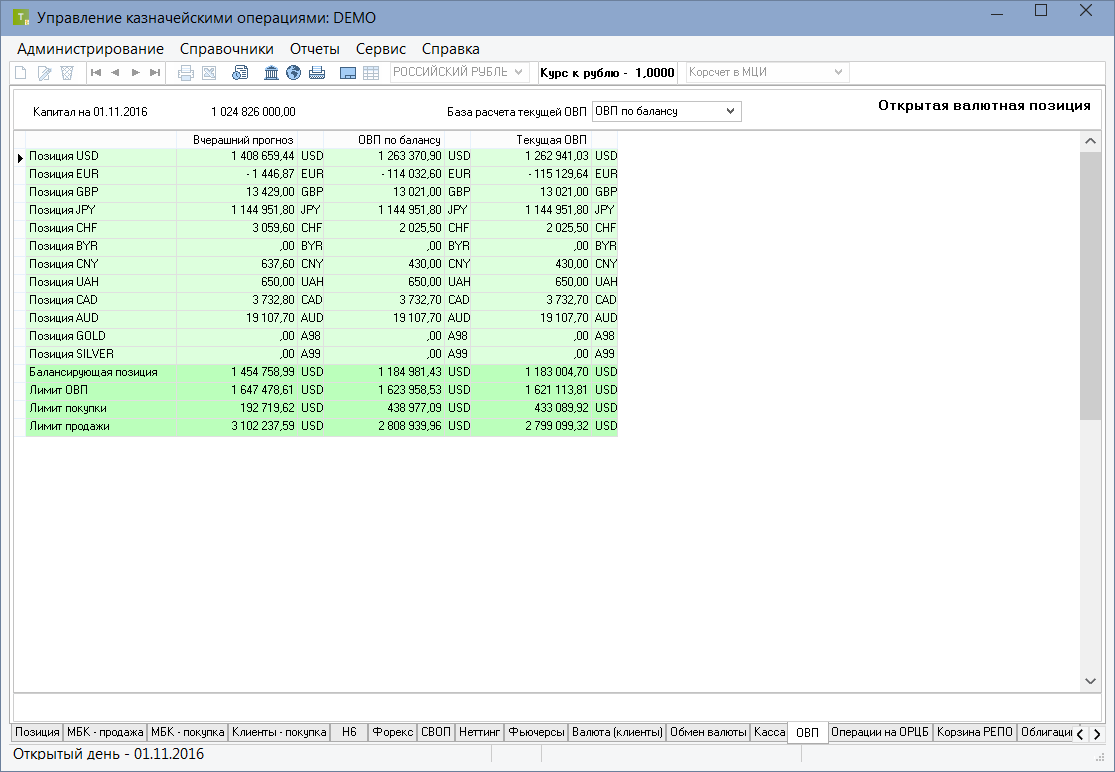Screen dimensions: 1115x772
Task: Click the app icon in title bar
Action: (21, 17)
